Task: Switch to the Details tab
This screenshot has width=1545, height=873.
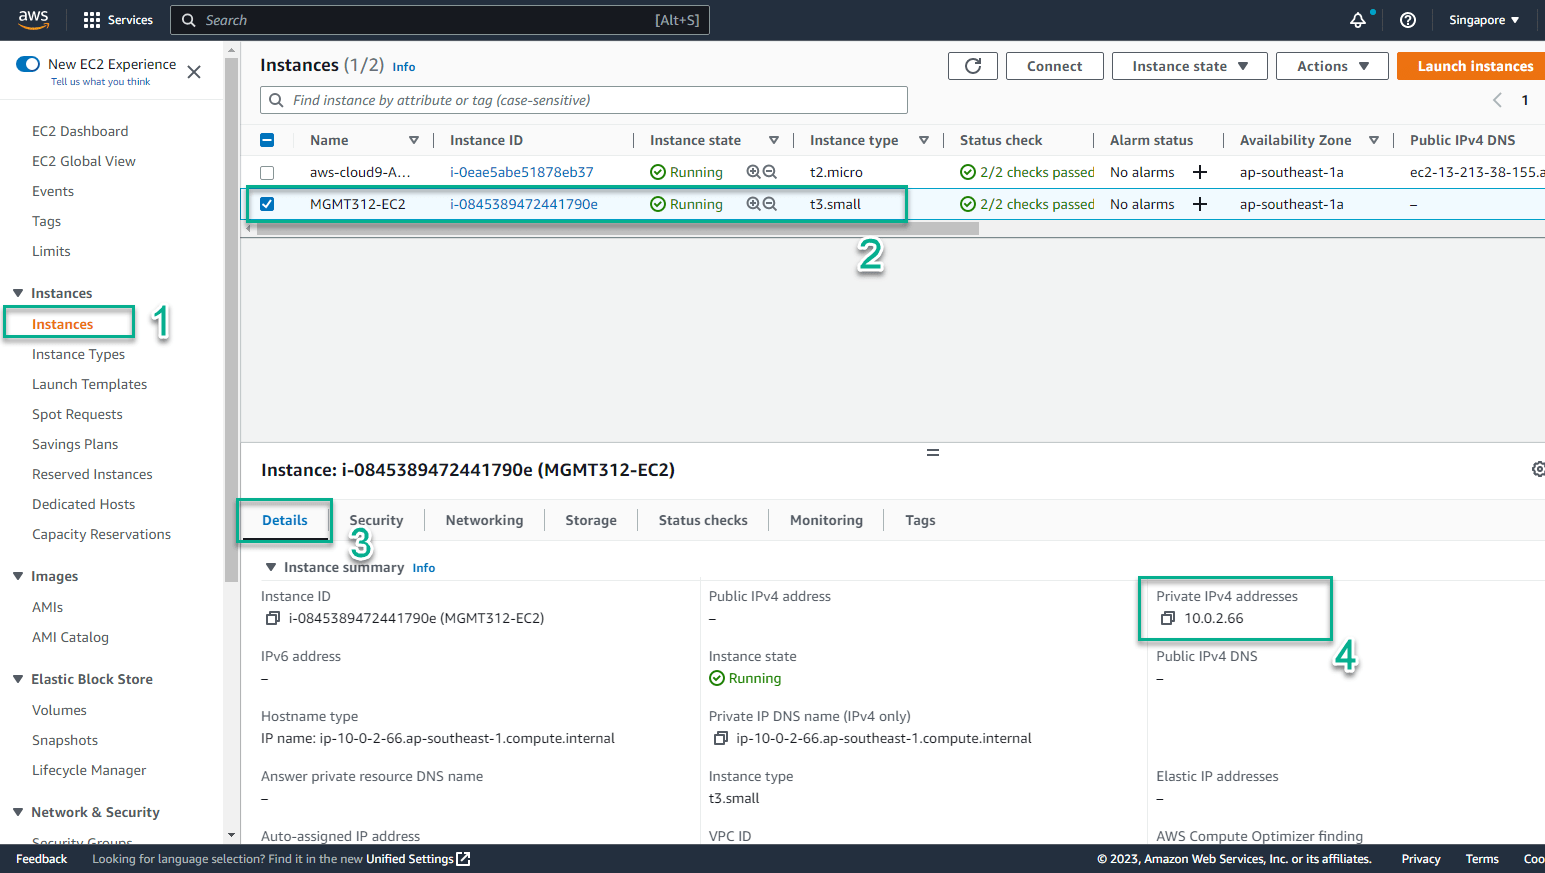Action: [285, 520]
